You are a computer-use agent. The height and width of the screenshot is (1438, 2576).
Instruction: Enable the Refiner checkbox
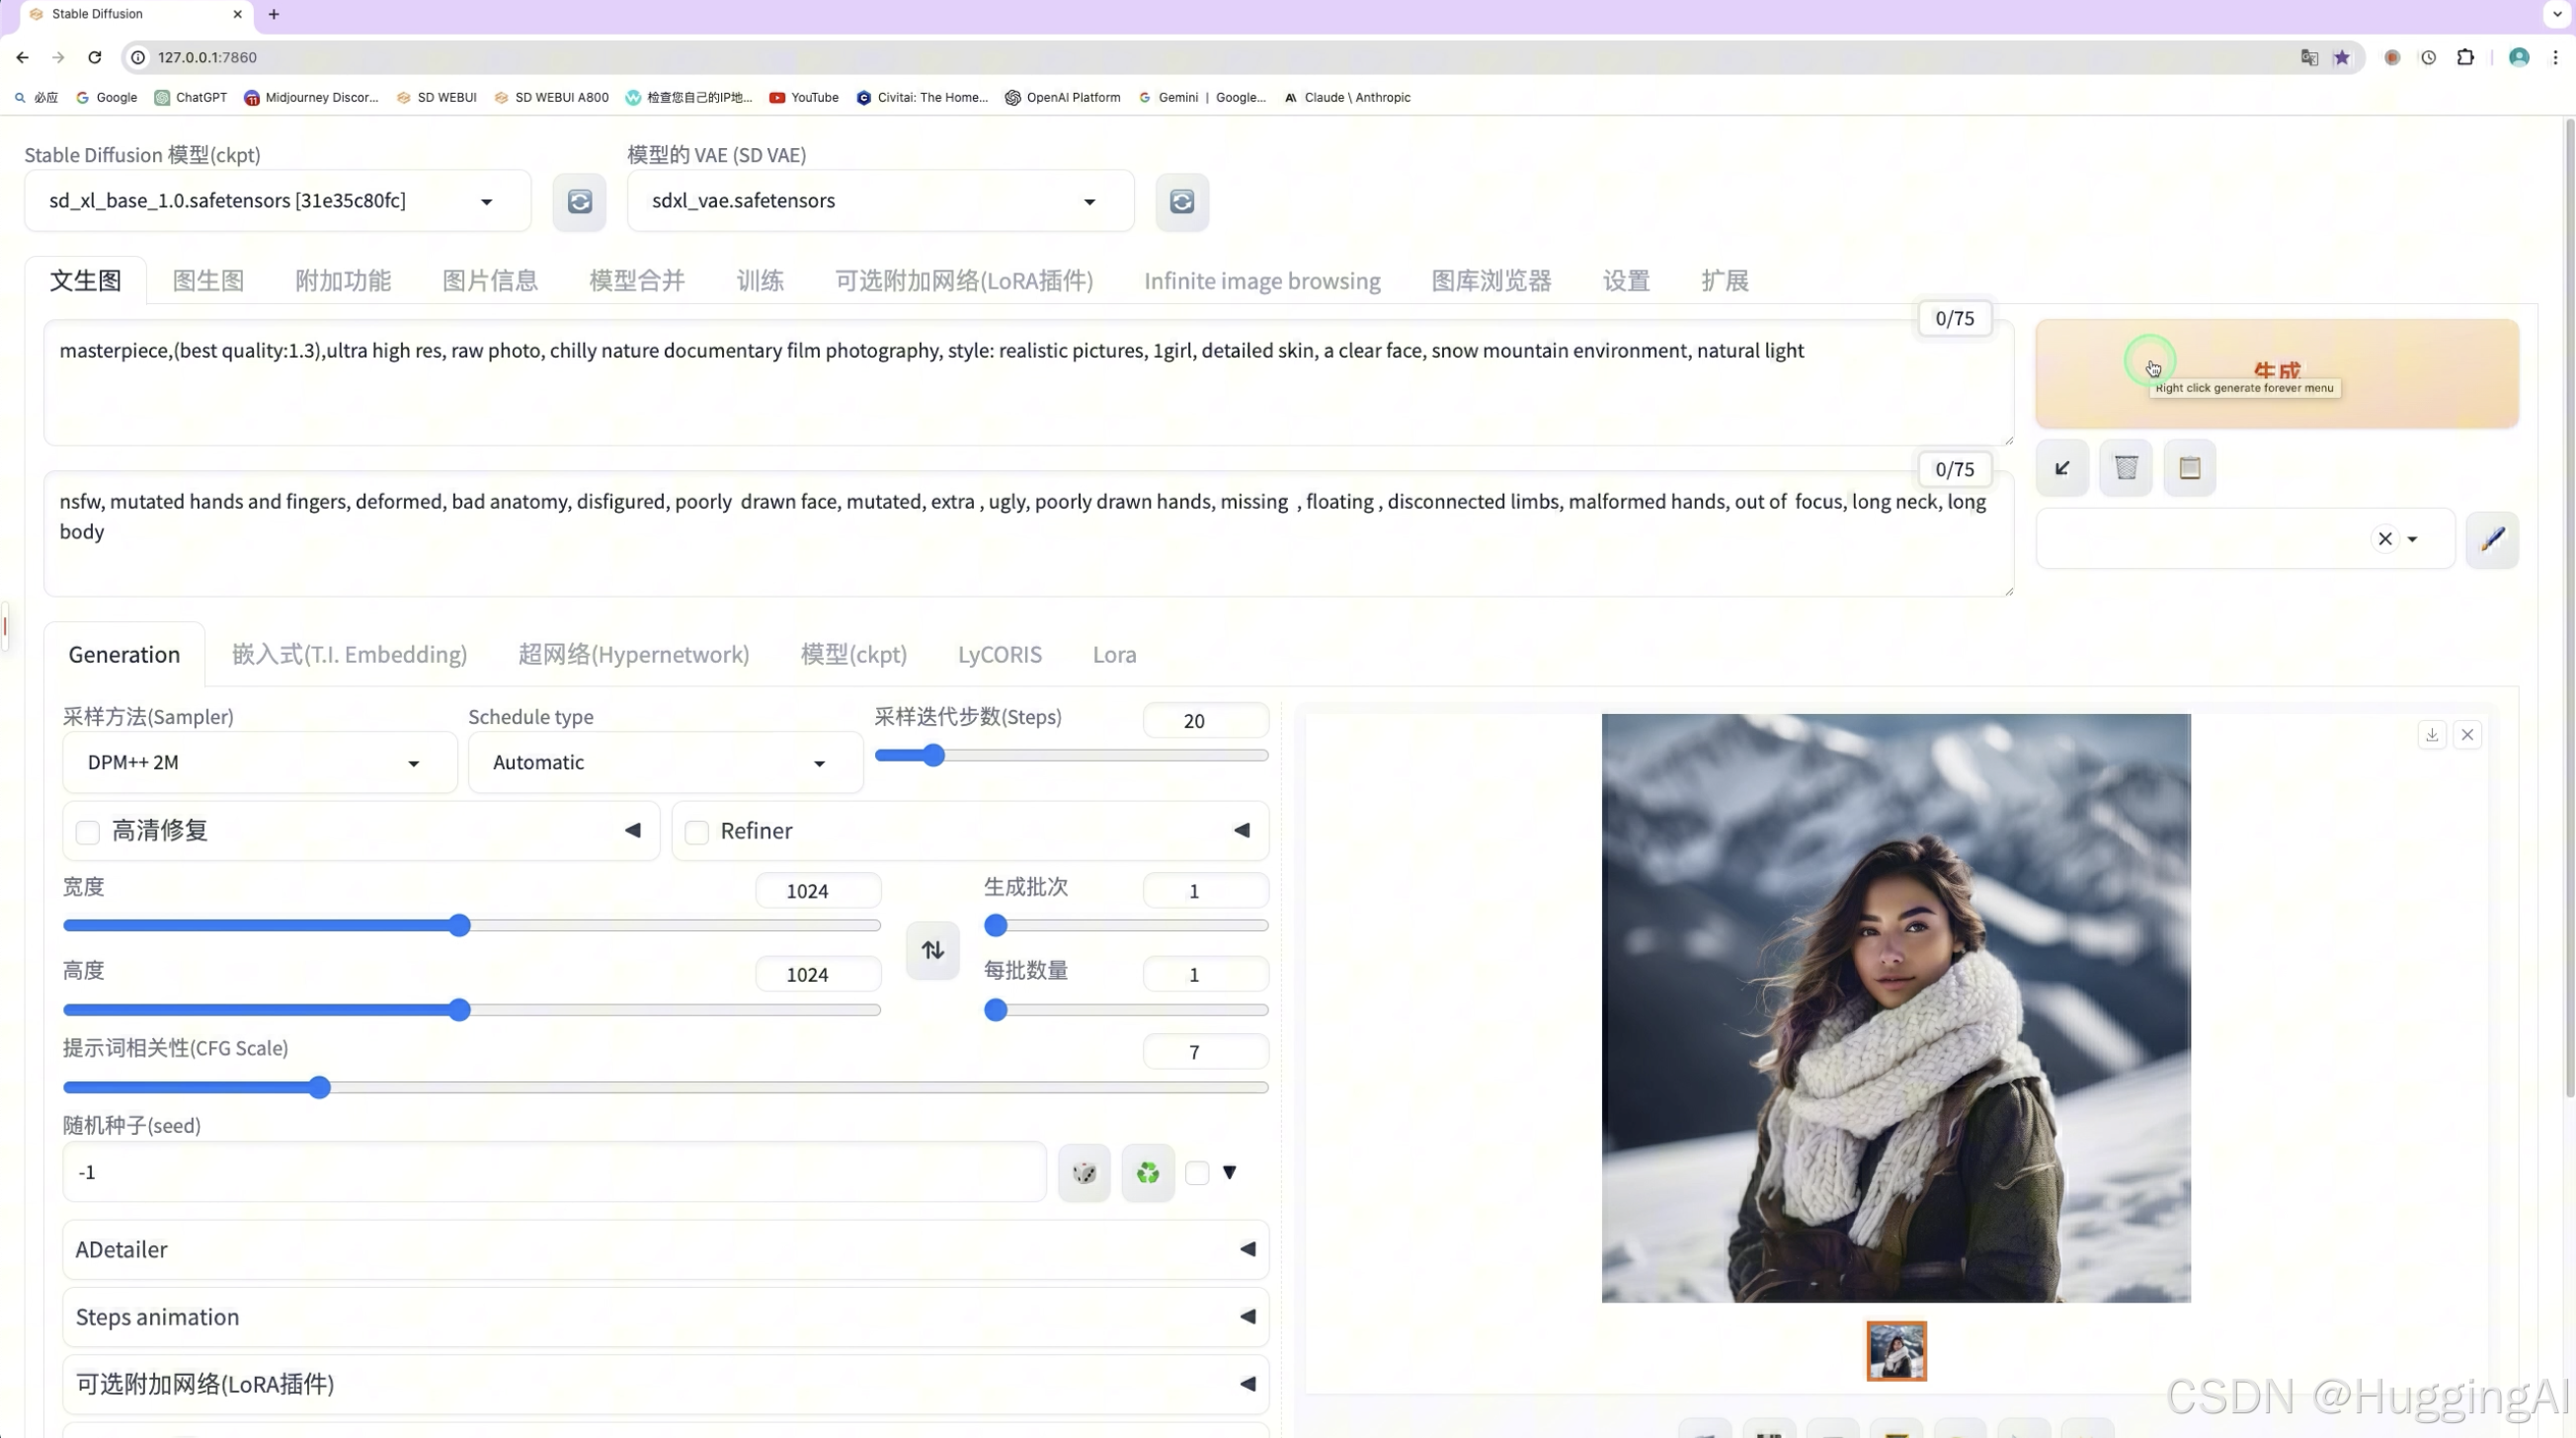point(697,832)
